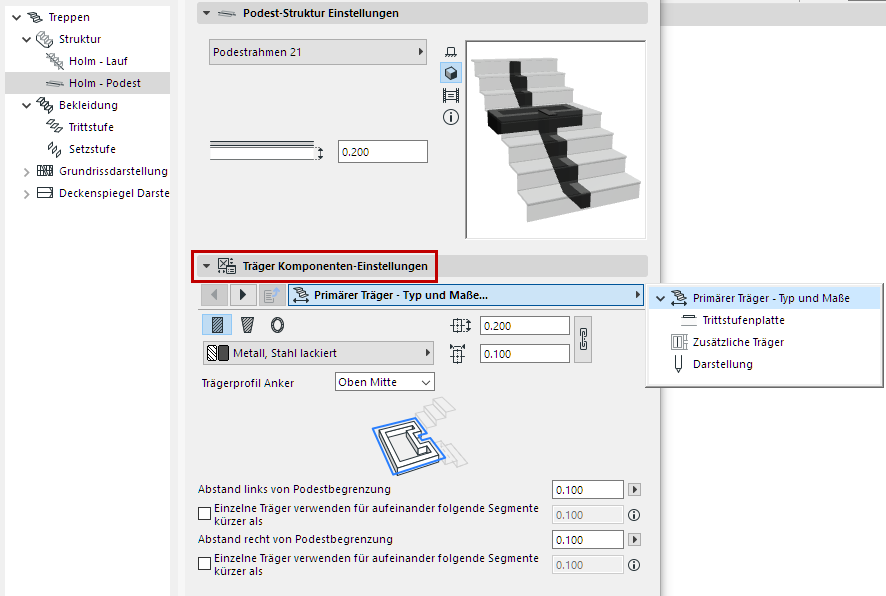Collapse the Träger Komponenten-Einstellungen panel
This screenshot has width=886, height=596.
click(207, 266)
